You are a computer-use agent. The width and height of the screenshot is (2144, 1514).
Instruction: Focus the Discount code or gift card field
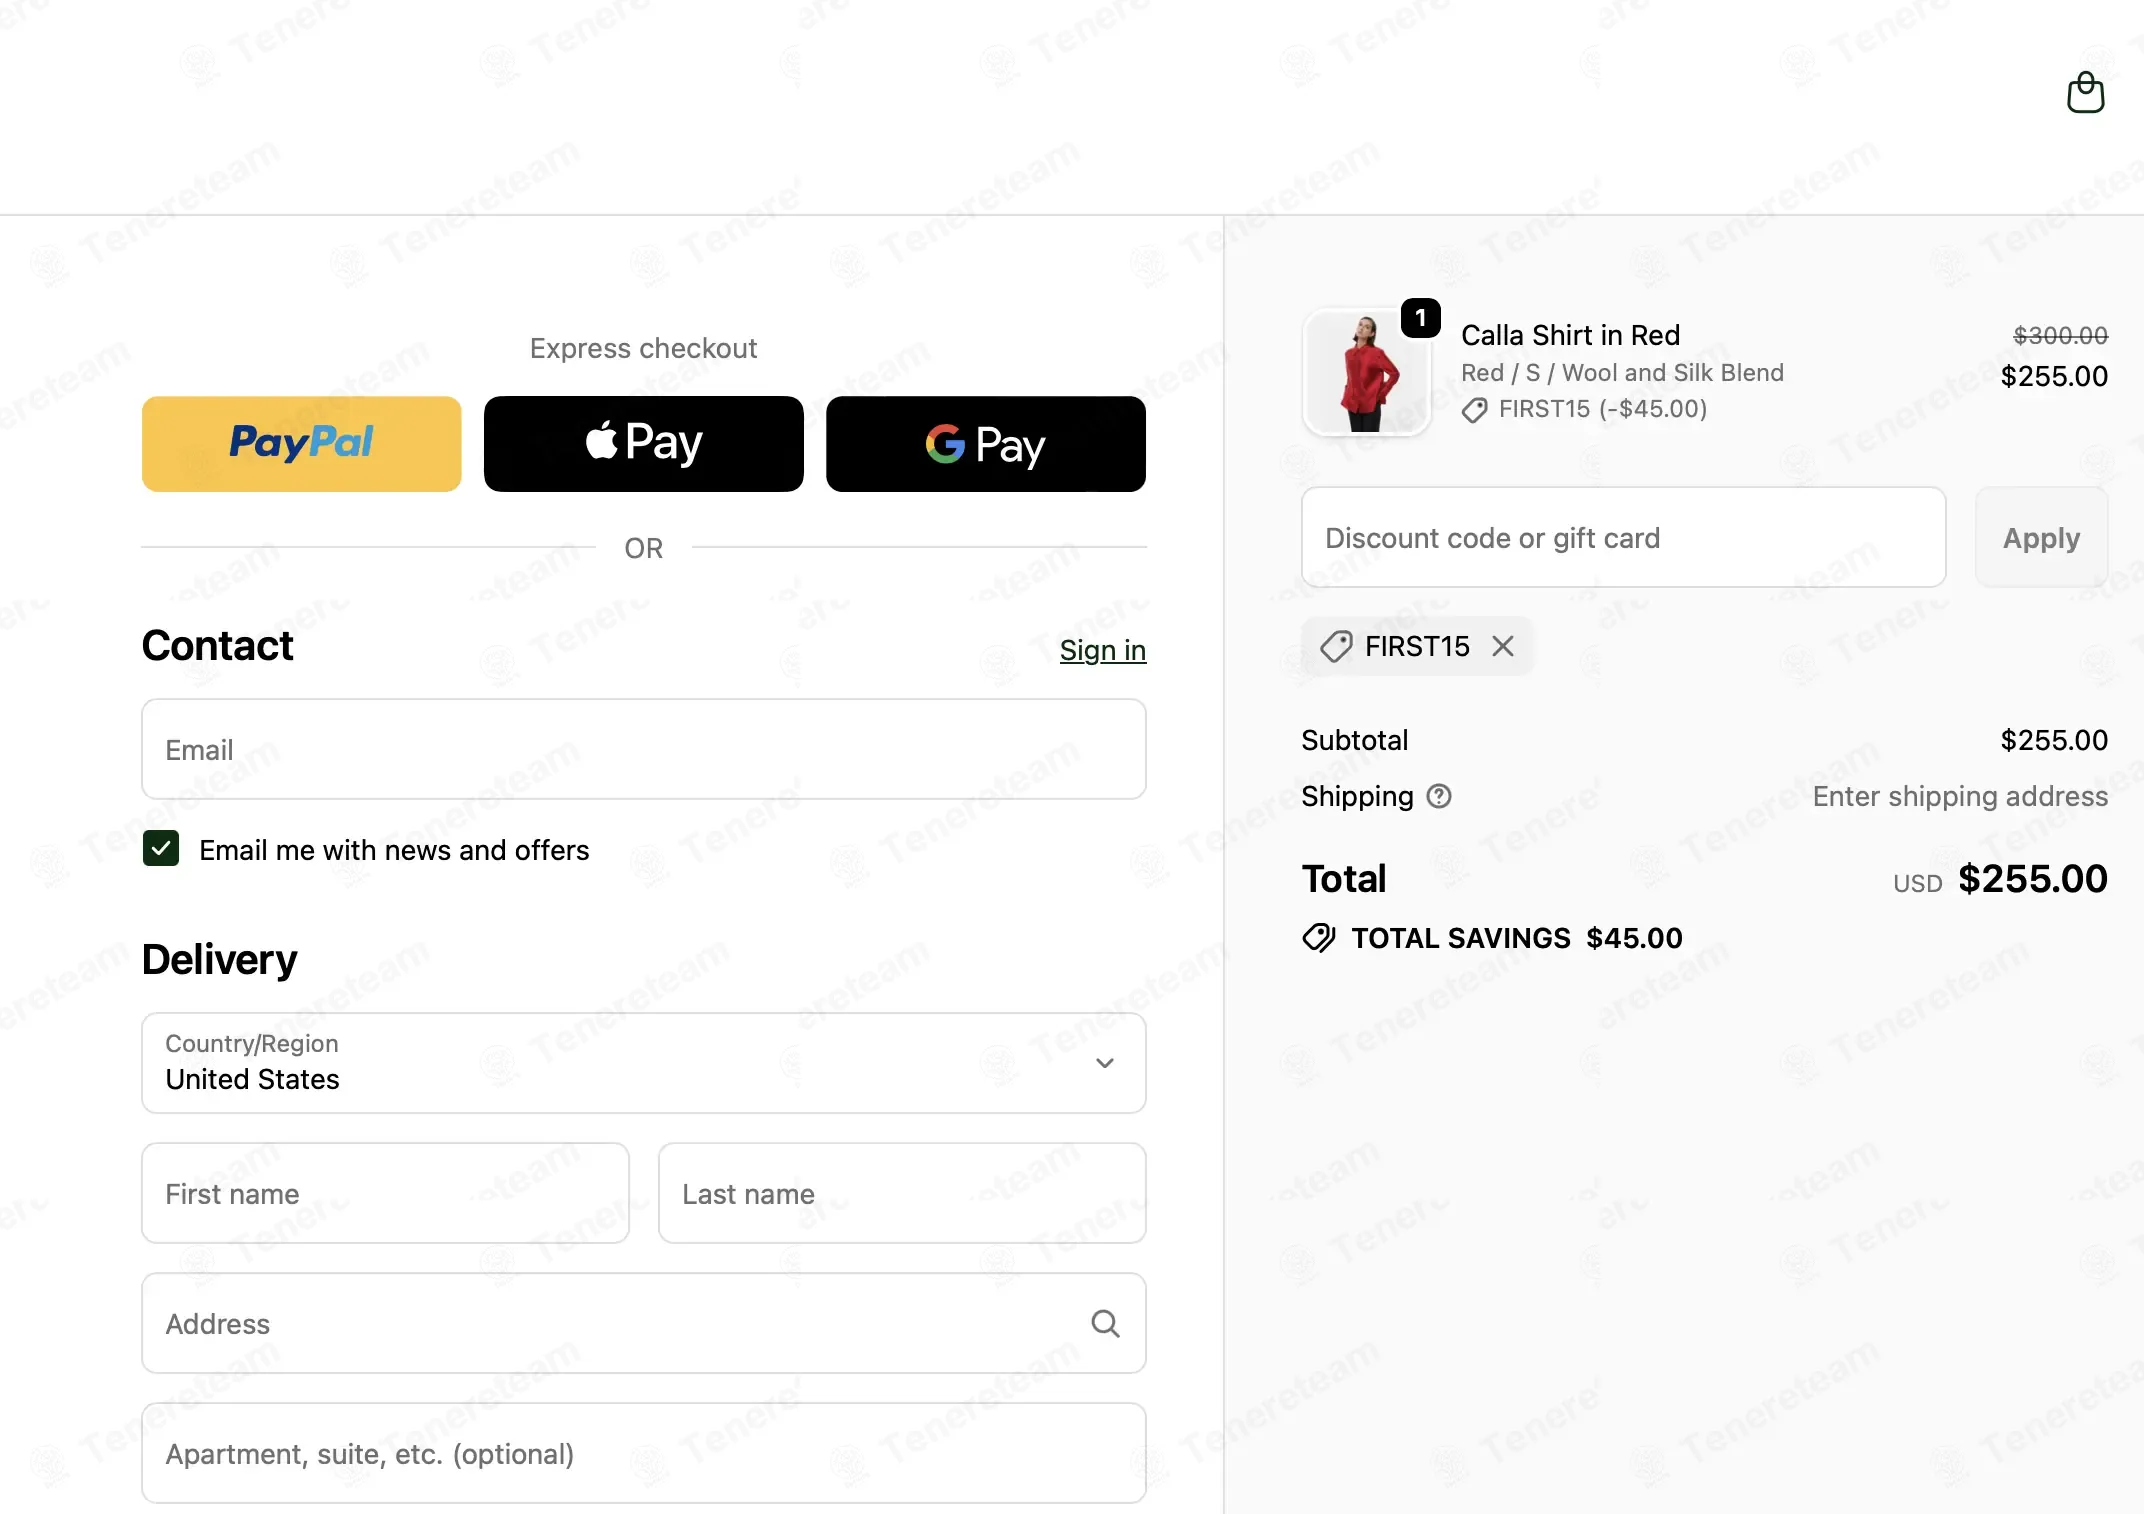point(1623,538)
